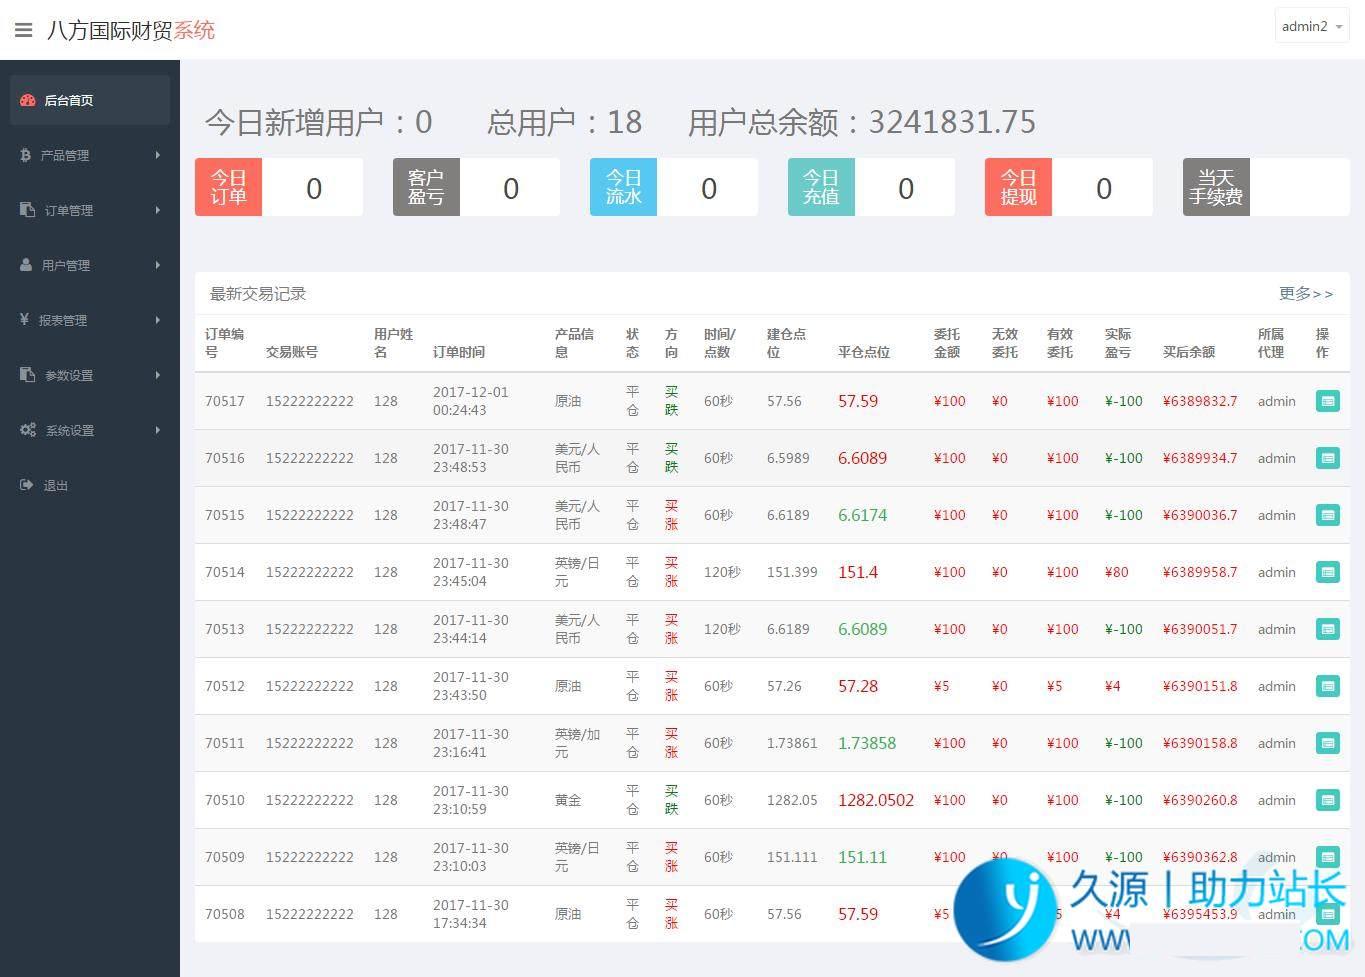The height and width of the screenshot is (977, 1365).
Task: Expand the 用户管理 sidebar menu
Action: tap(89, 265)
